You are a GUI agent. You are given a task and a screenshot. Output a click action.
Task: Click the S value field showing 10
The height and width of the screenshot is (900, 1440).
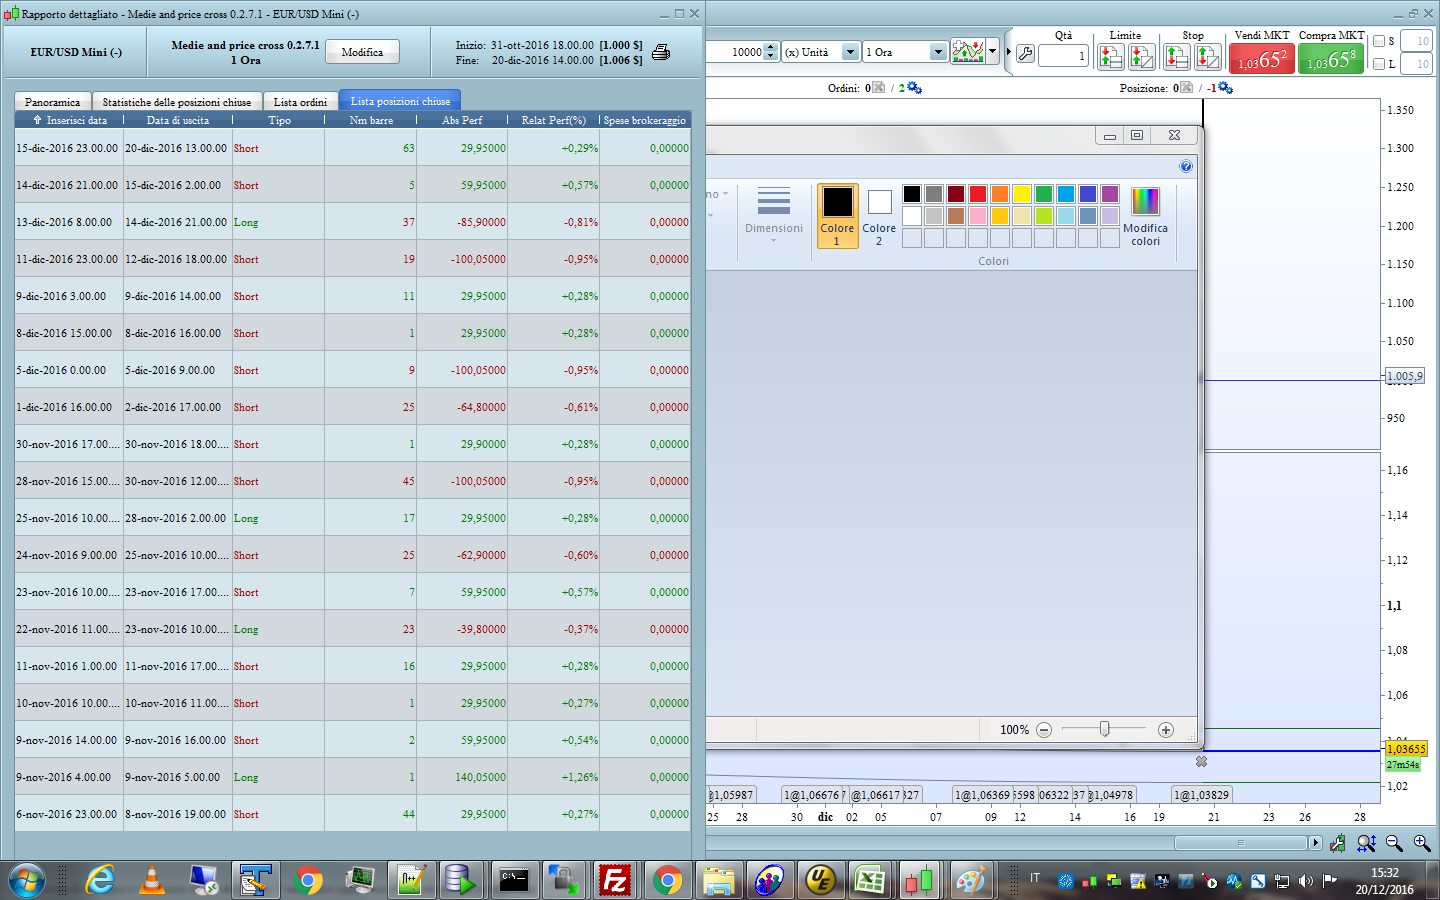point(1416,41)
